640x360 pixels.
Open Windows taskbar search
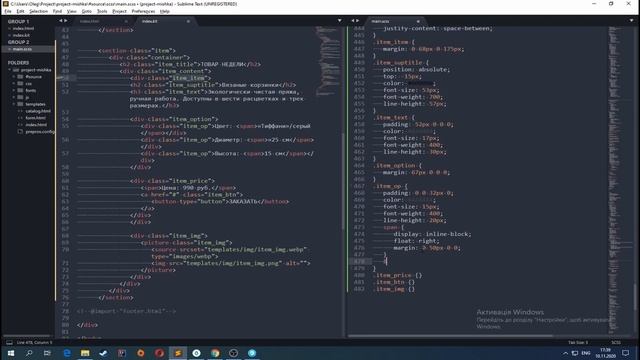(x=29, y=353)
